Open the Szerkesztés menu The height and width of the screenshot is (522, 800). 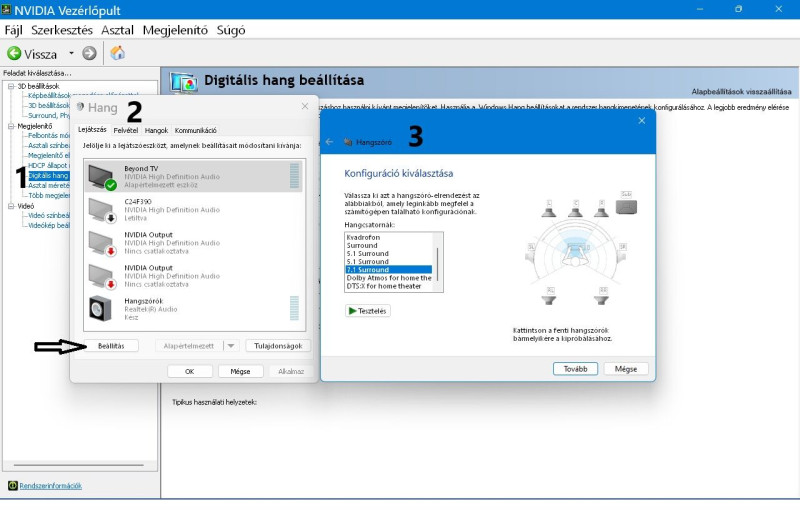point(62,30)
